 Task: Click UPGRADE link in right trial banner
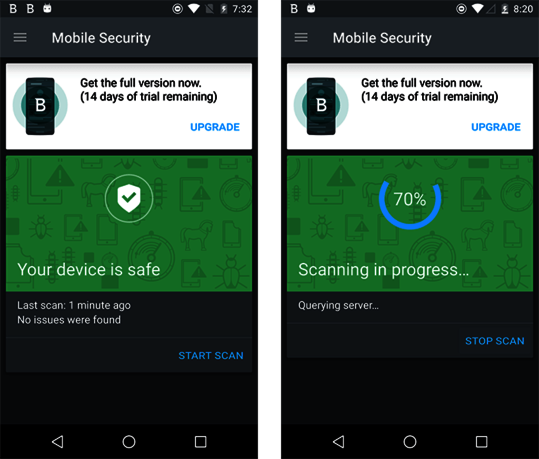point(496,127)
